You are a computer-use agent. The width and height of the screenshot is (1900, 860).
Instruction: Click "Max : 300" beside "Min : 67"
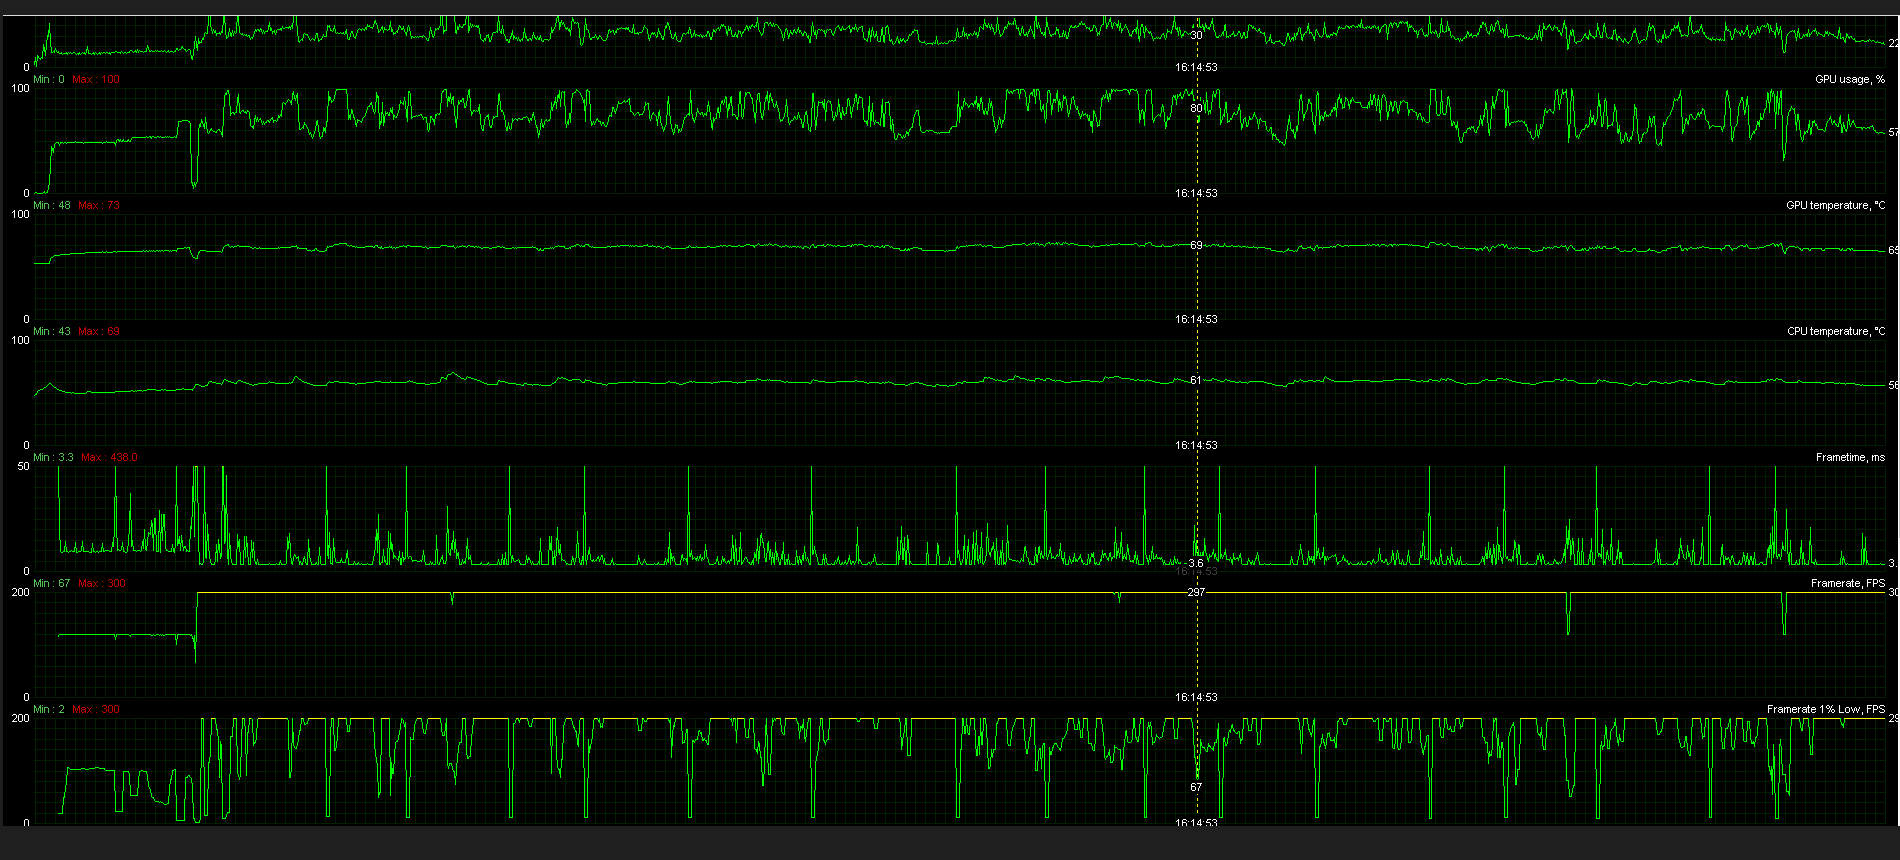[x=102, y=583]
